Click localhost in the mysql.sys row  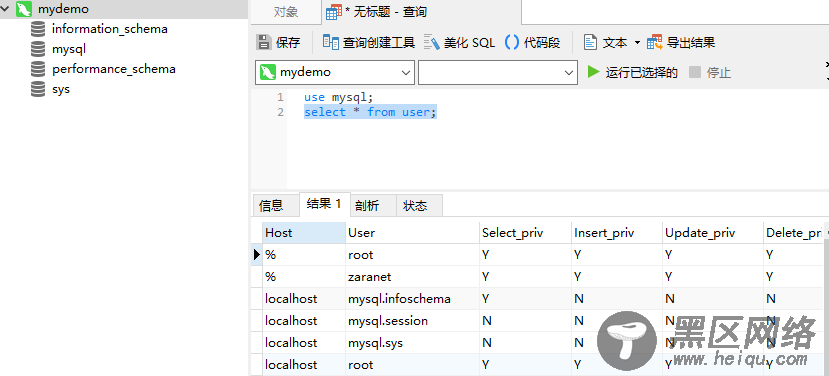pos(304,343)
